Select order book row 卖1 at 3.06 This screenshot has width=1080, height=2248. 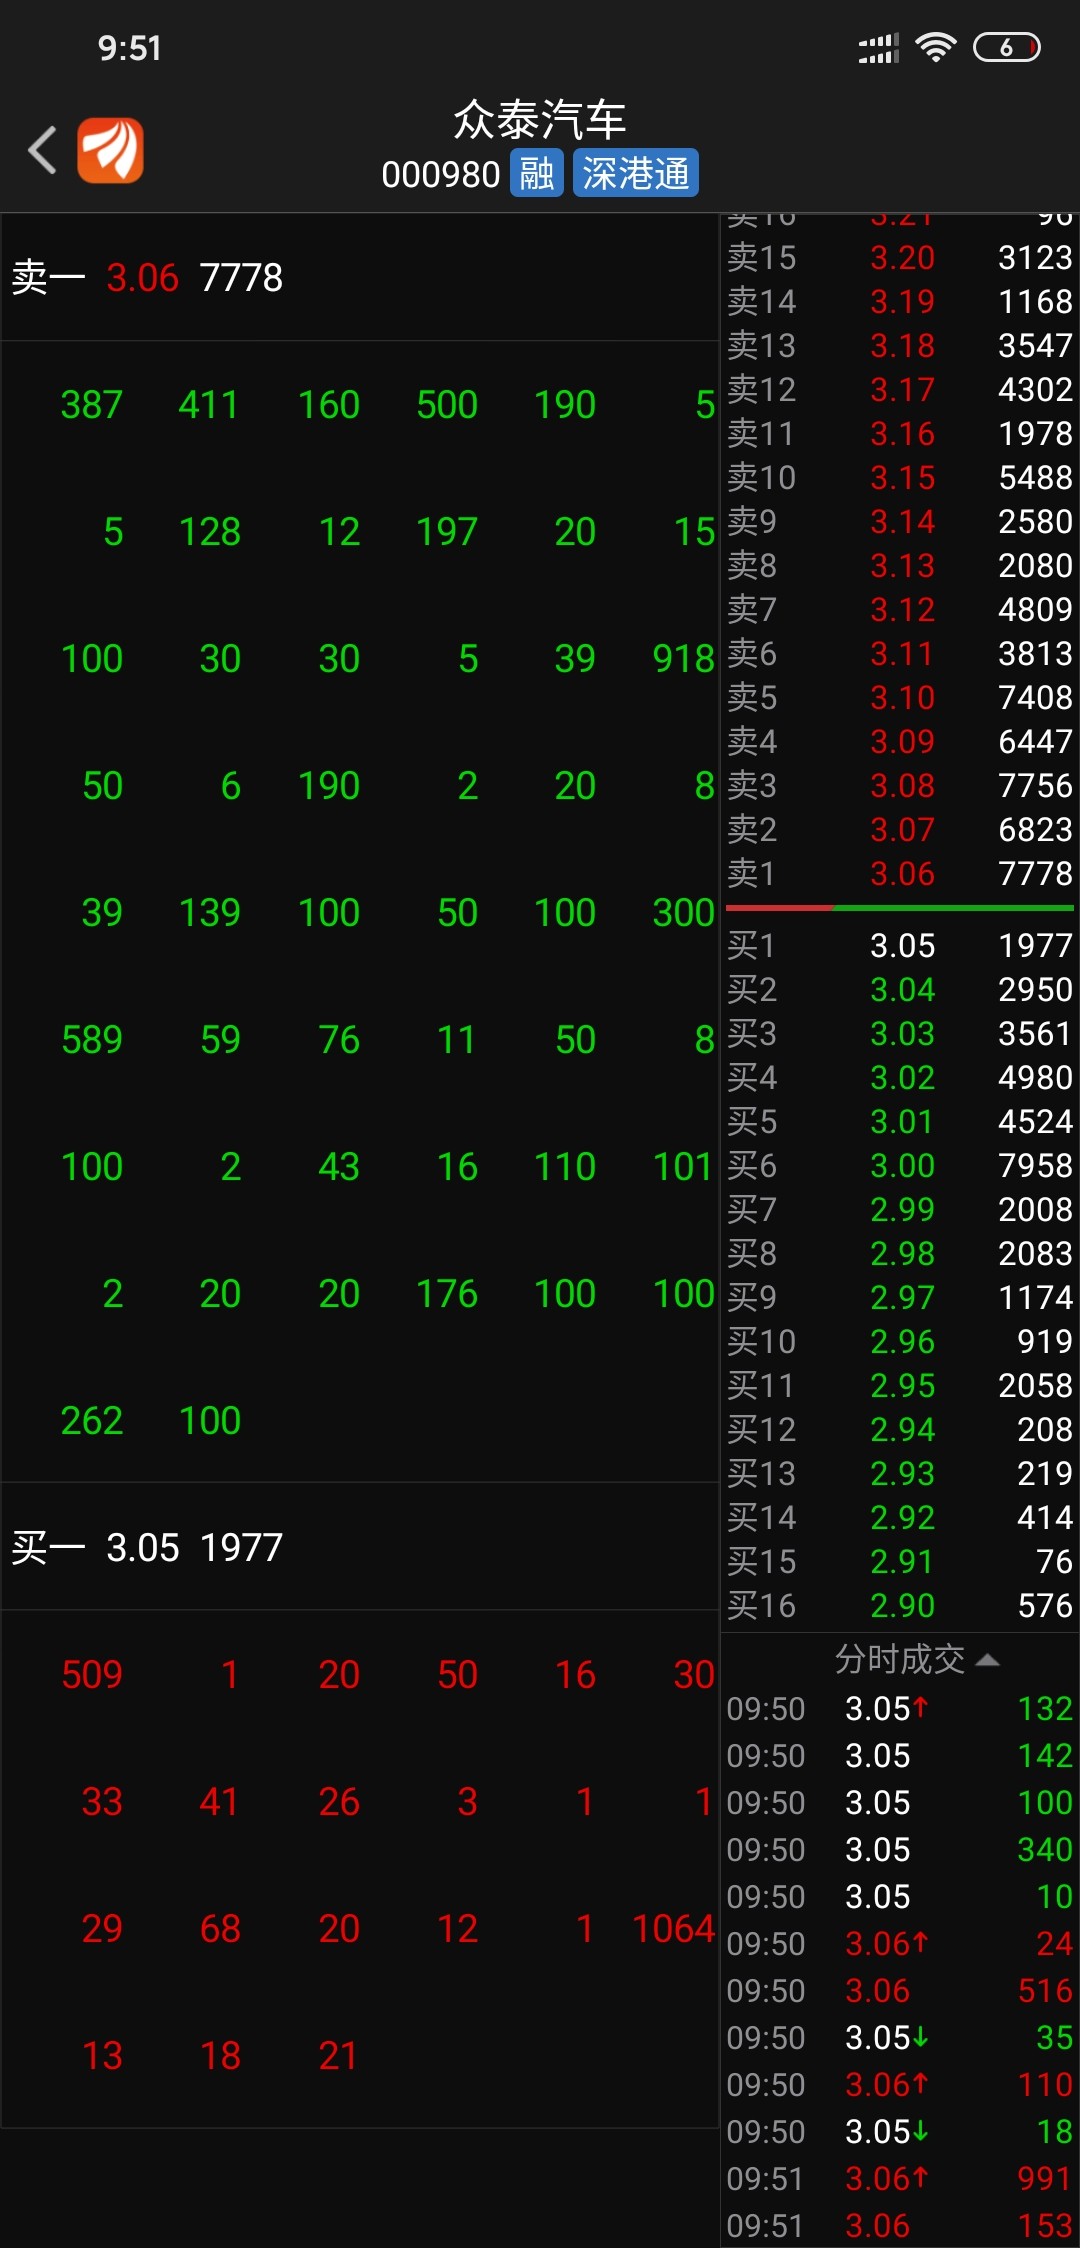(x=900, y=873)
